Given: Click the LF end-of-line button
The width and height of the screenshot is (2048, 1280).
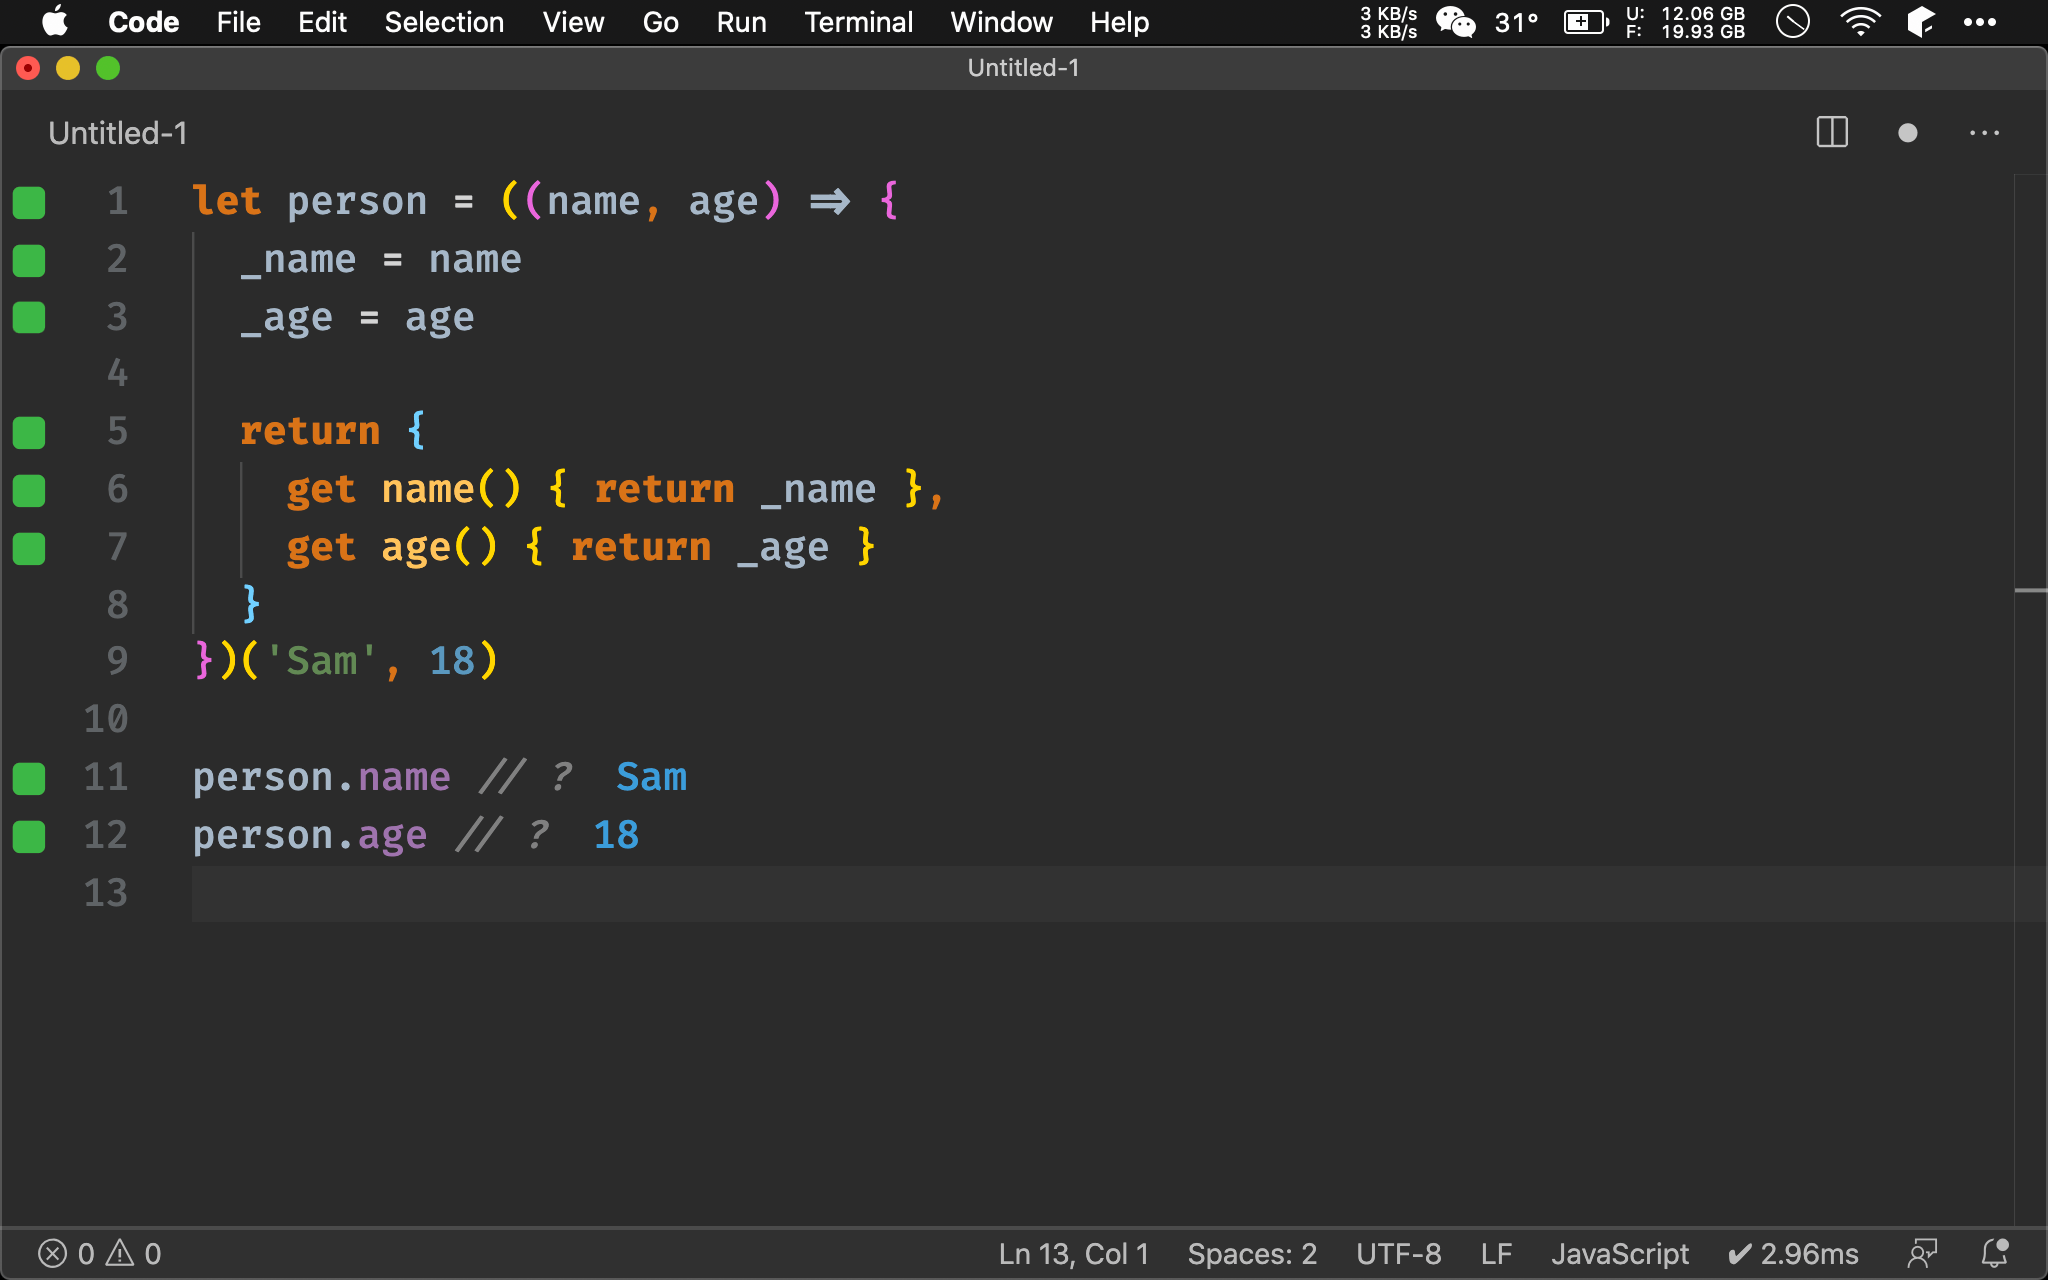Looking at the screenshot, I should pyautogui.click(x=1496, y=1253).
